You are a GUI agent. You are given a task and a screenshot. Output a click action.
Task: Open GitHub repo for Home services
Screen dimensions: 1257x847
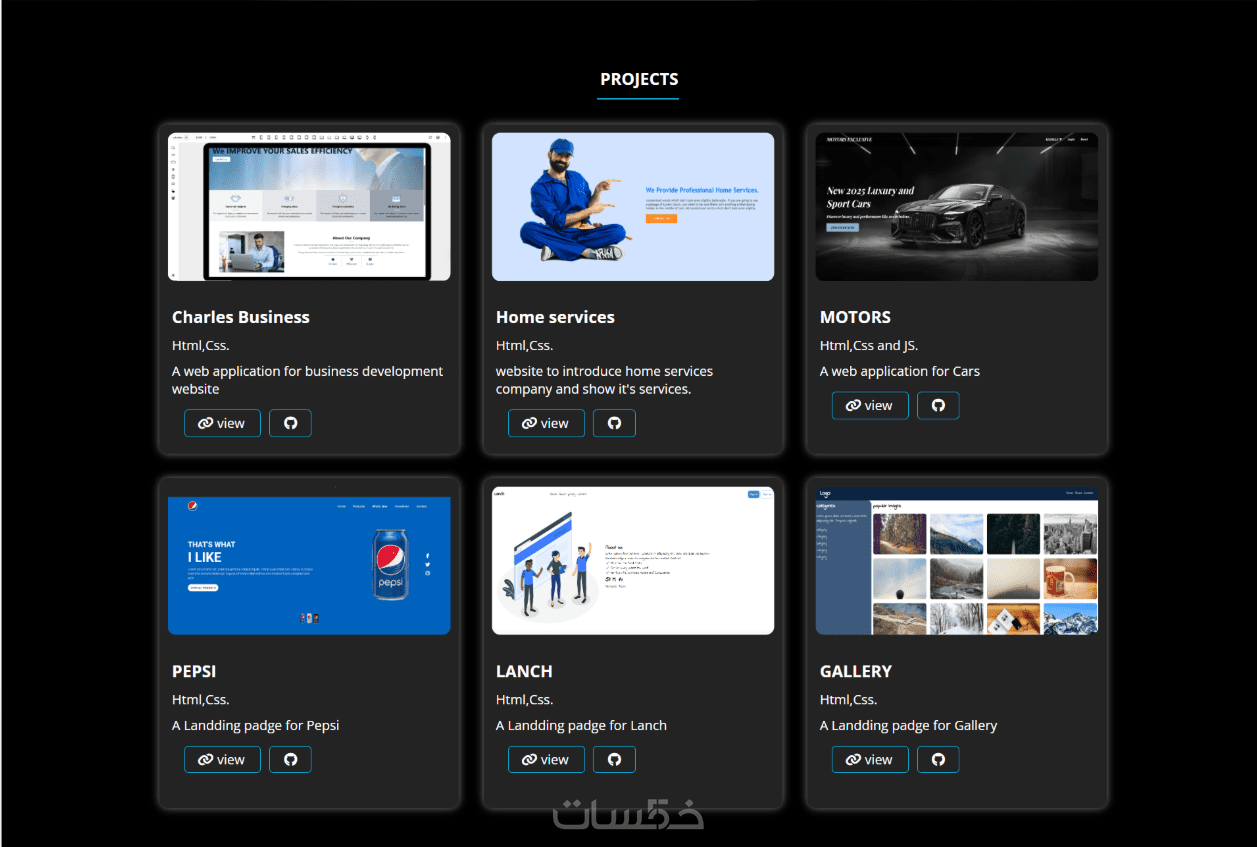coord(614,423)
